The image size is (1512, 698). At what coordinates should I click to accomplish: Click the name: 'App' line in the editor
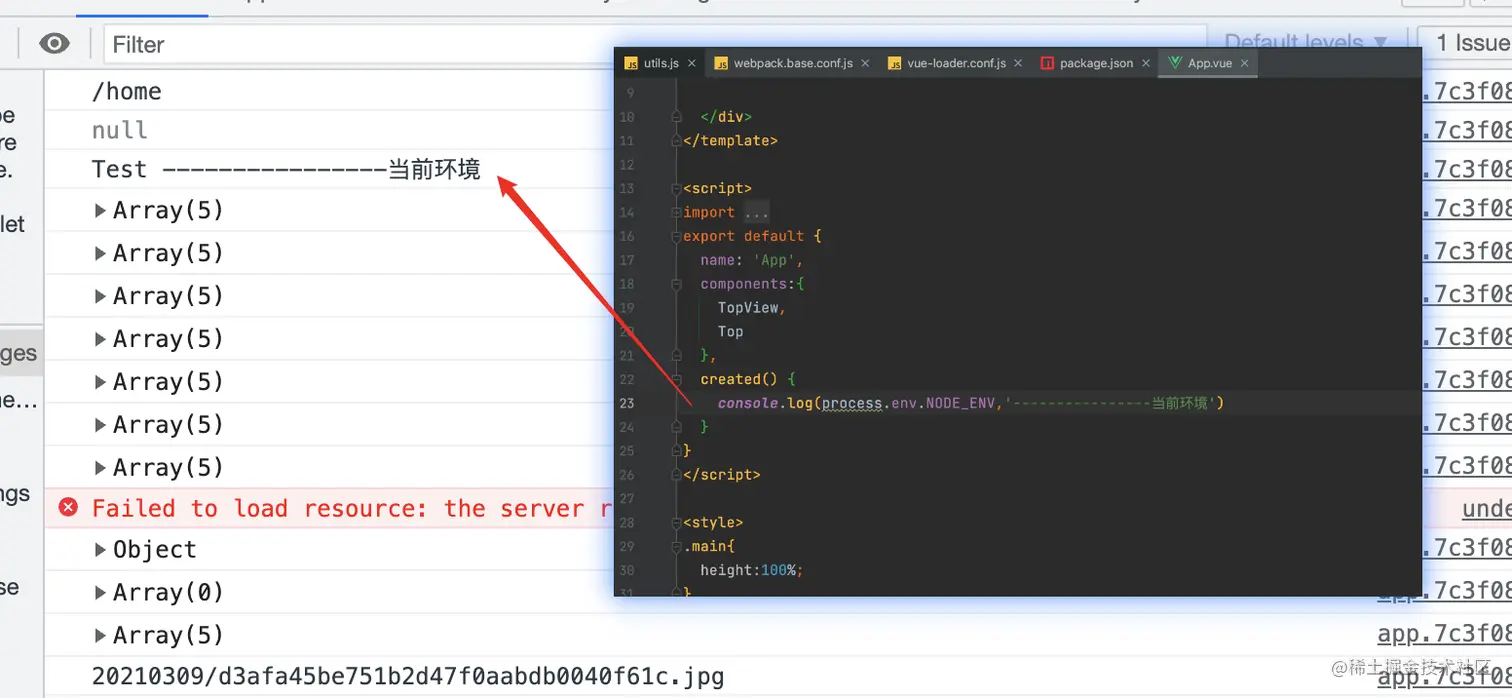point(752,260)
